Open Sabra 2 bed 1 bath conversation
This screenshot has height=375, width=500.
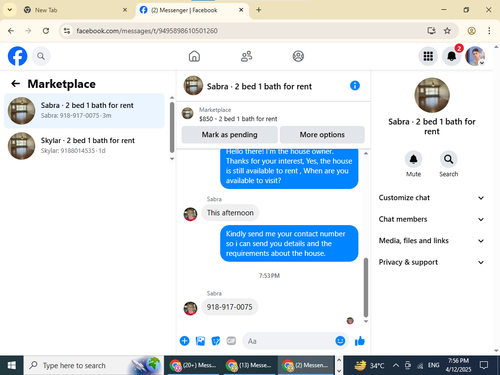click(x=84, y=111)
